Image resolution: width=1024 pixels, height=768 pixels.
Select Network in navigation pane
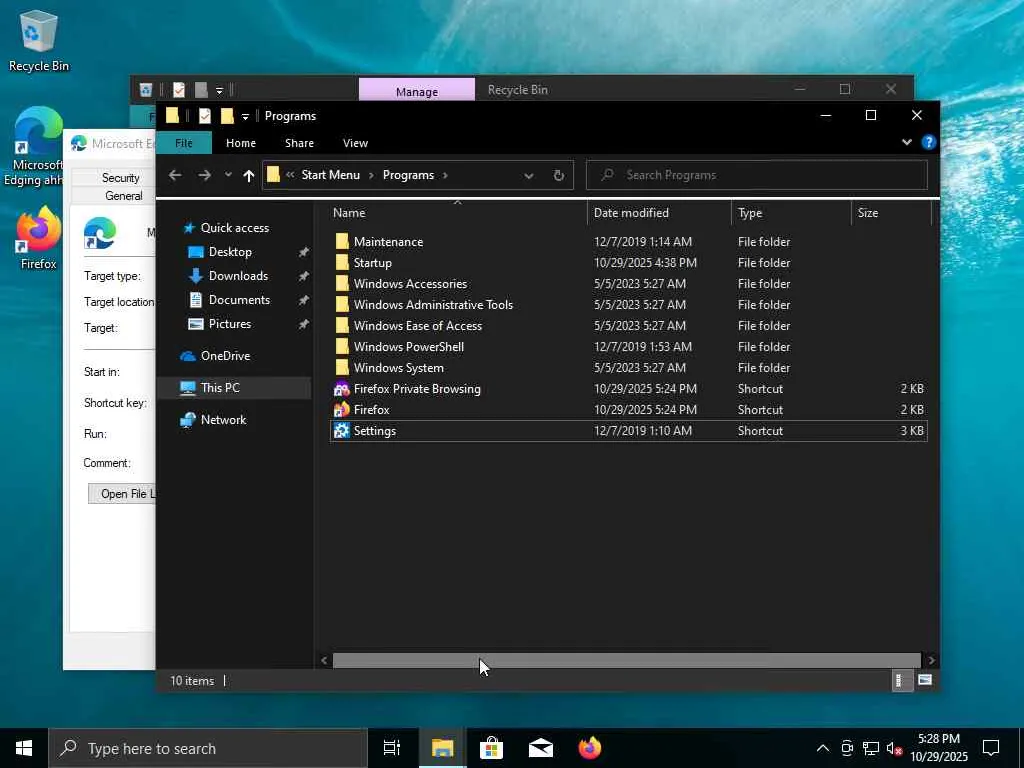pyautogui.click(x=223, y=420)
